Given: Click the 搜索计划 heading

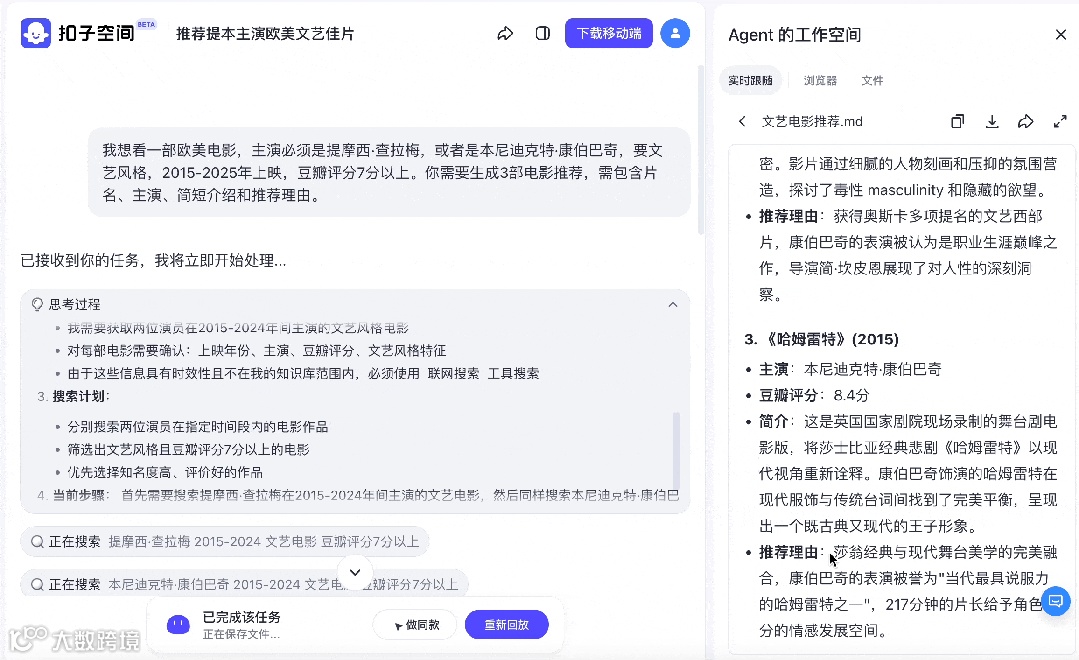Looking at the screenshot, I should tap(81, 396).
